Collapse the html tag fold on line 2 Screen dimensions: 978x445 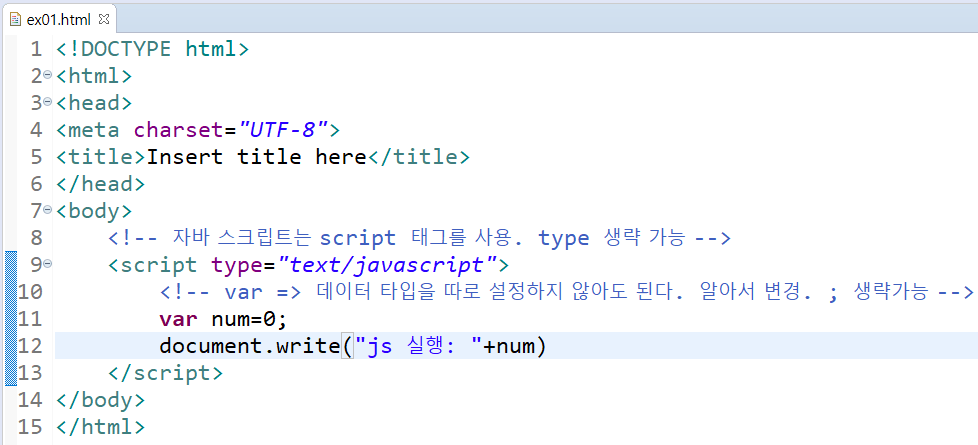48,76
